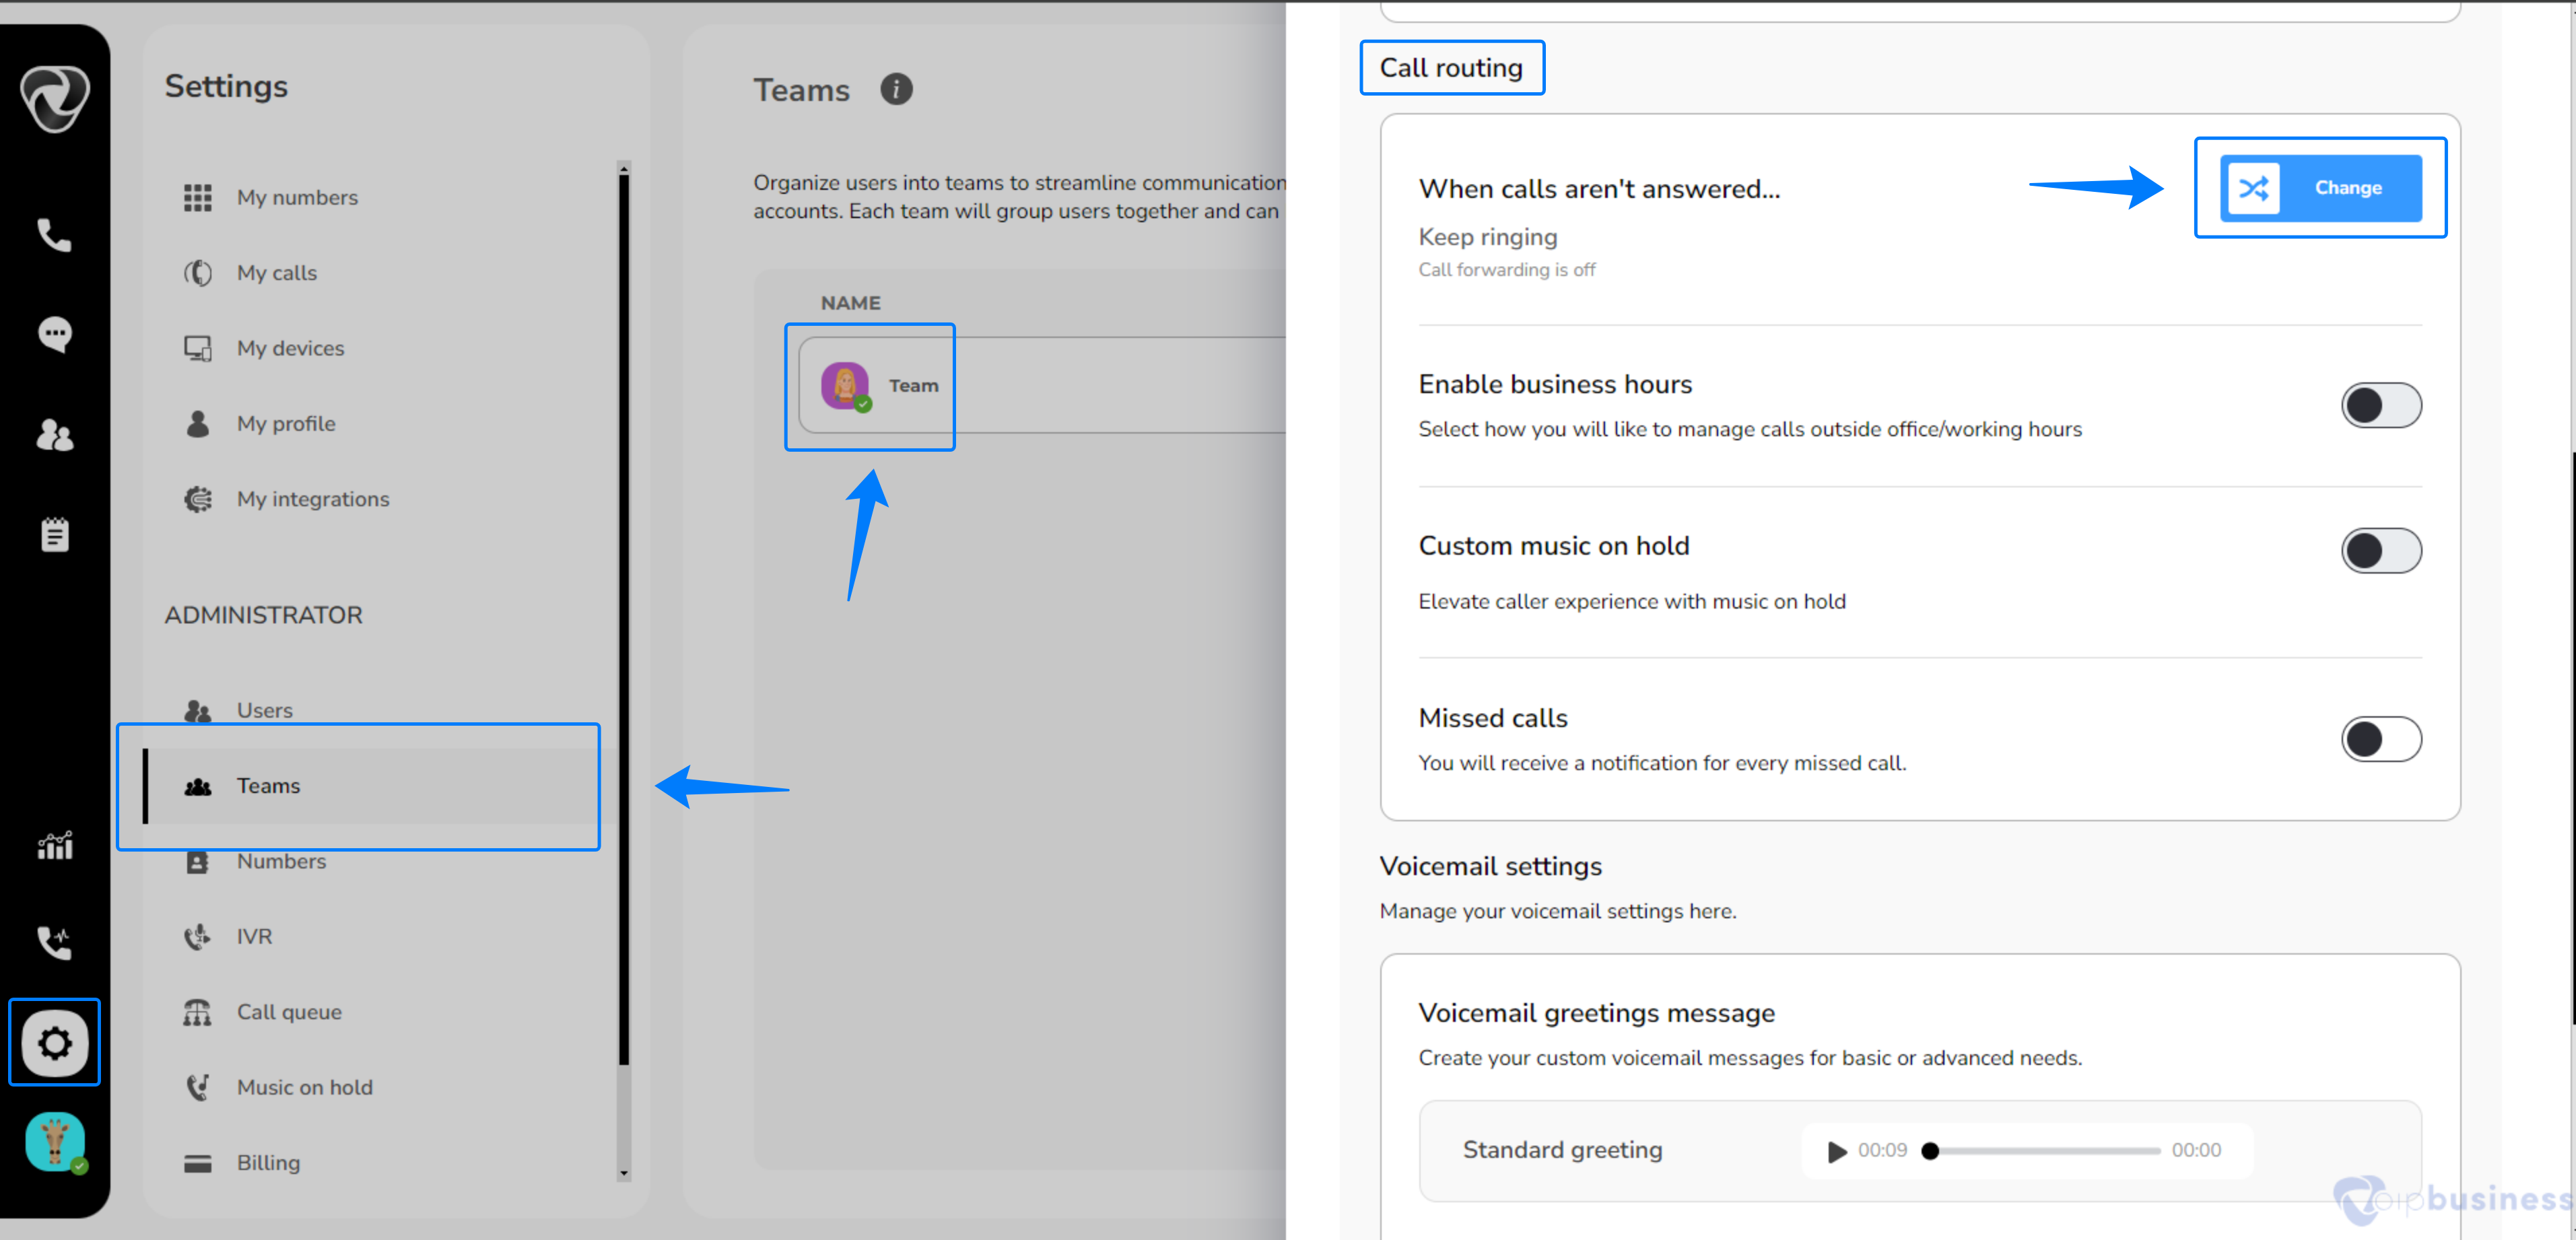
Task: Click the Numbers icon in settings list
Action: coord(197,861)
